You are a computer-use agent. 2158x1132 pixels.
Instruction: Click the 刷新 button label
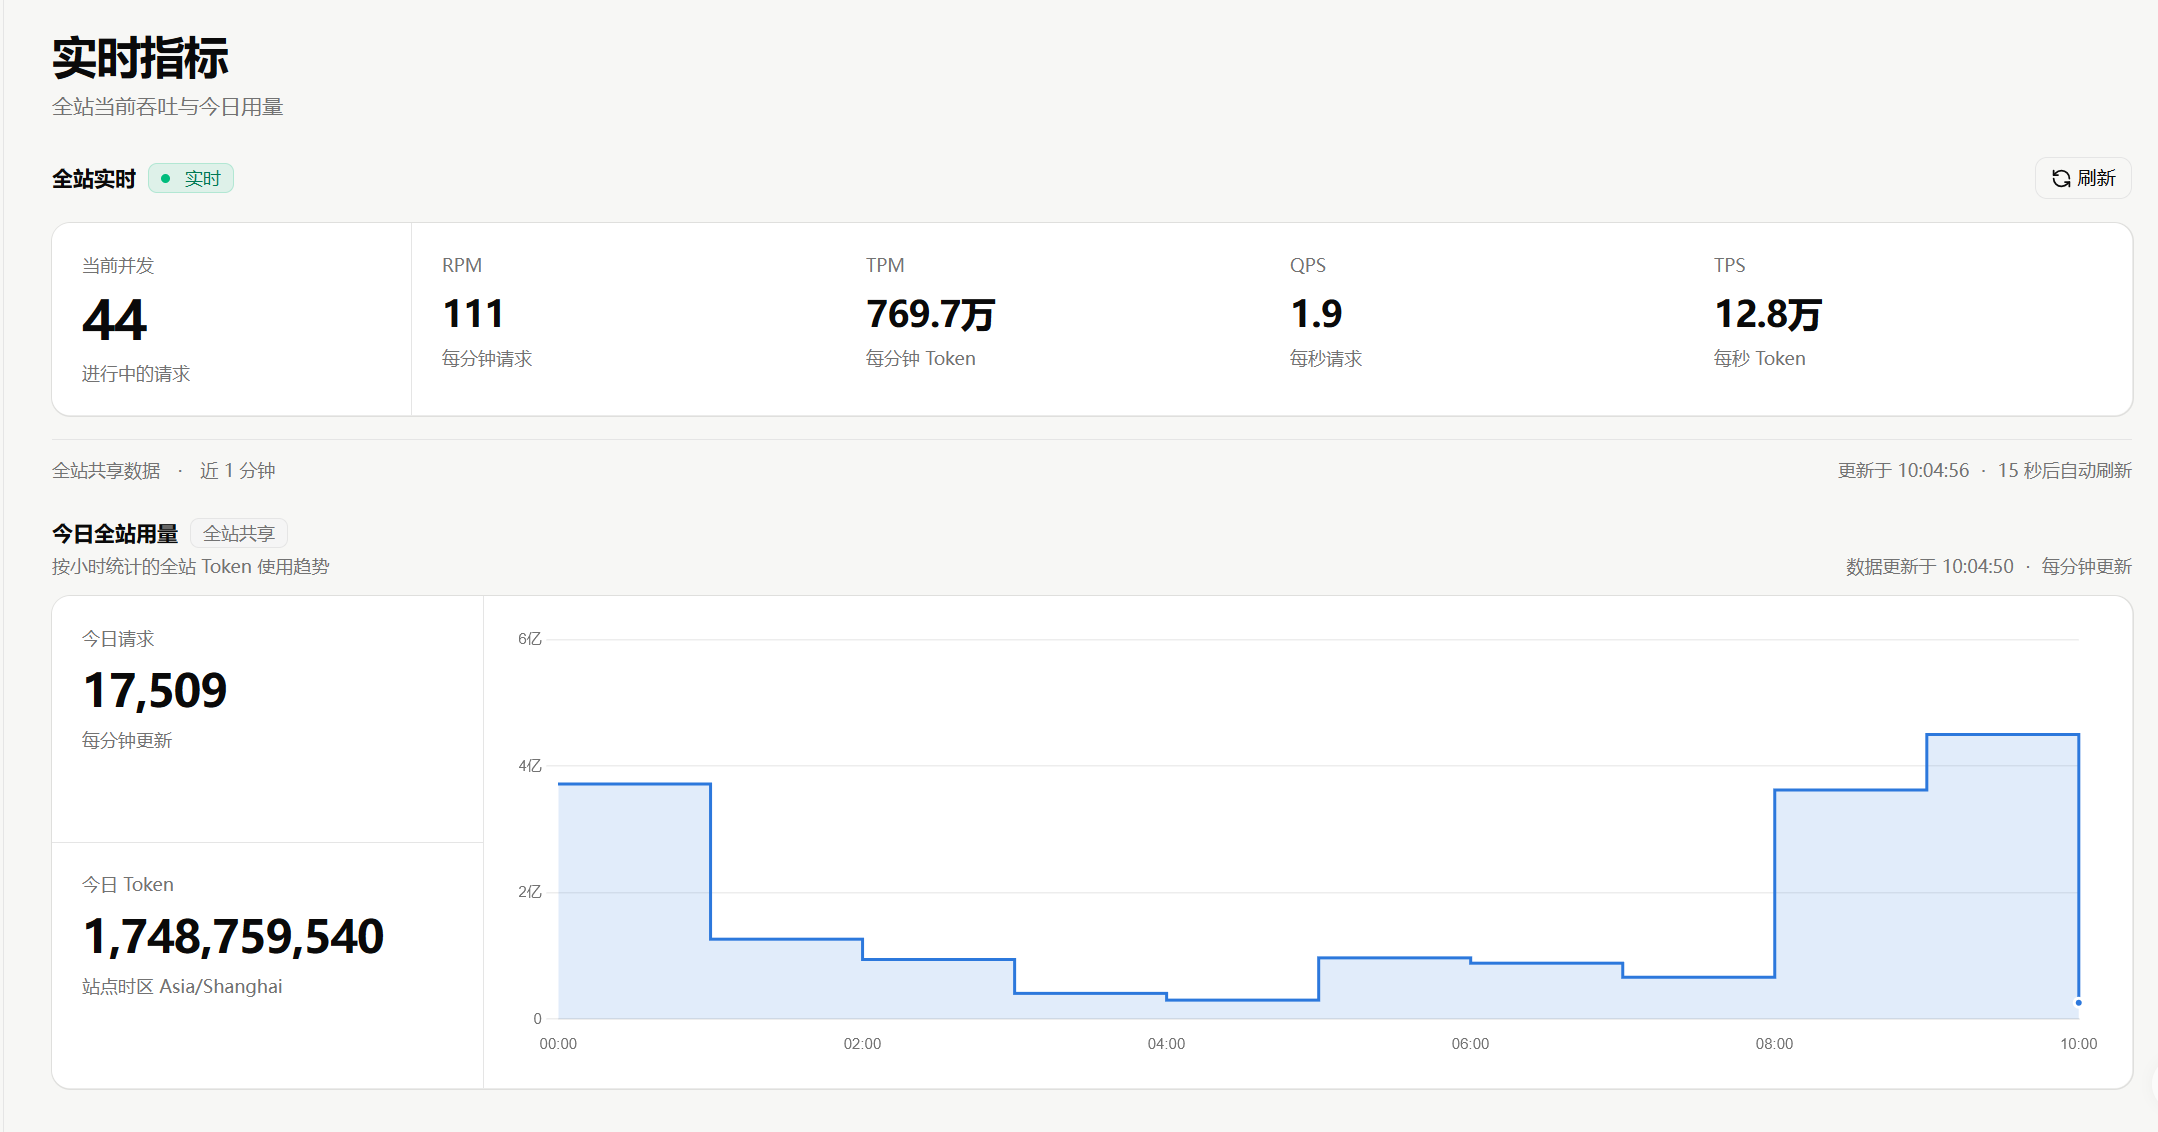(2096, 178)
